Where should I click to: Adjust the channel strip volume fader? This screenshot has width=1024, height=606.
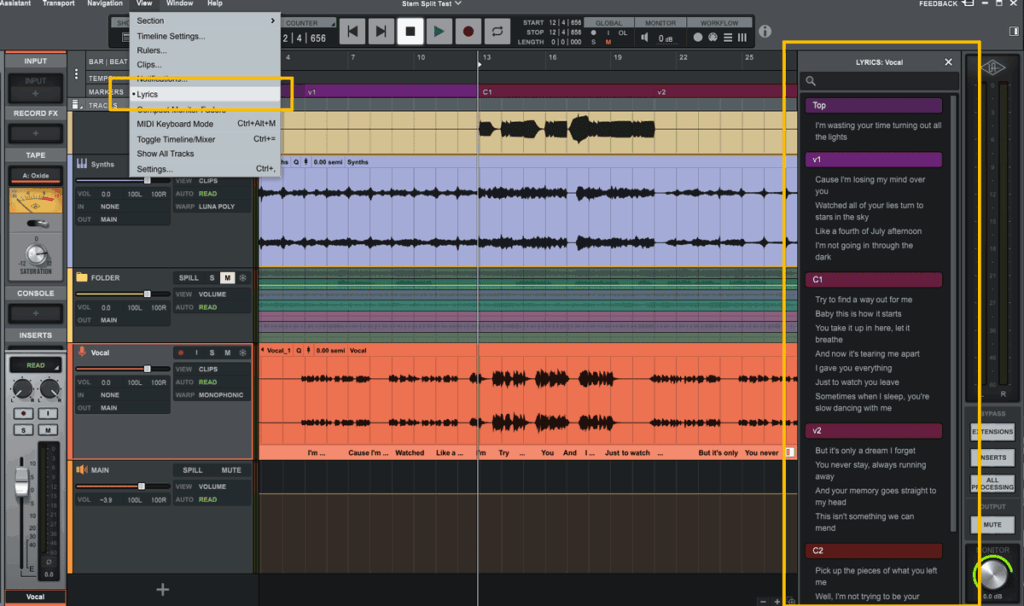pyautogui.click(x=22, y=481)
